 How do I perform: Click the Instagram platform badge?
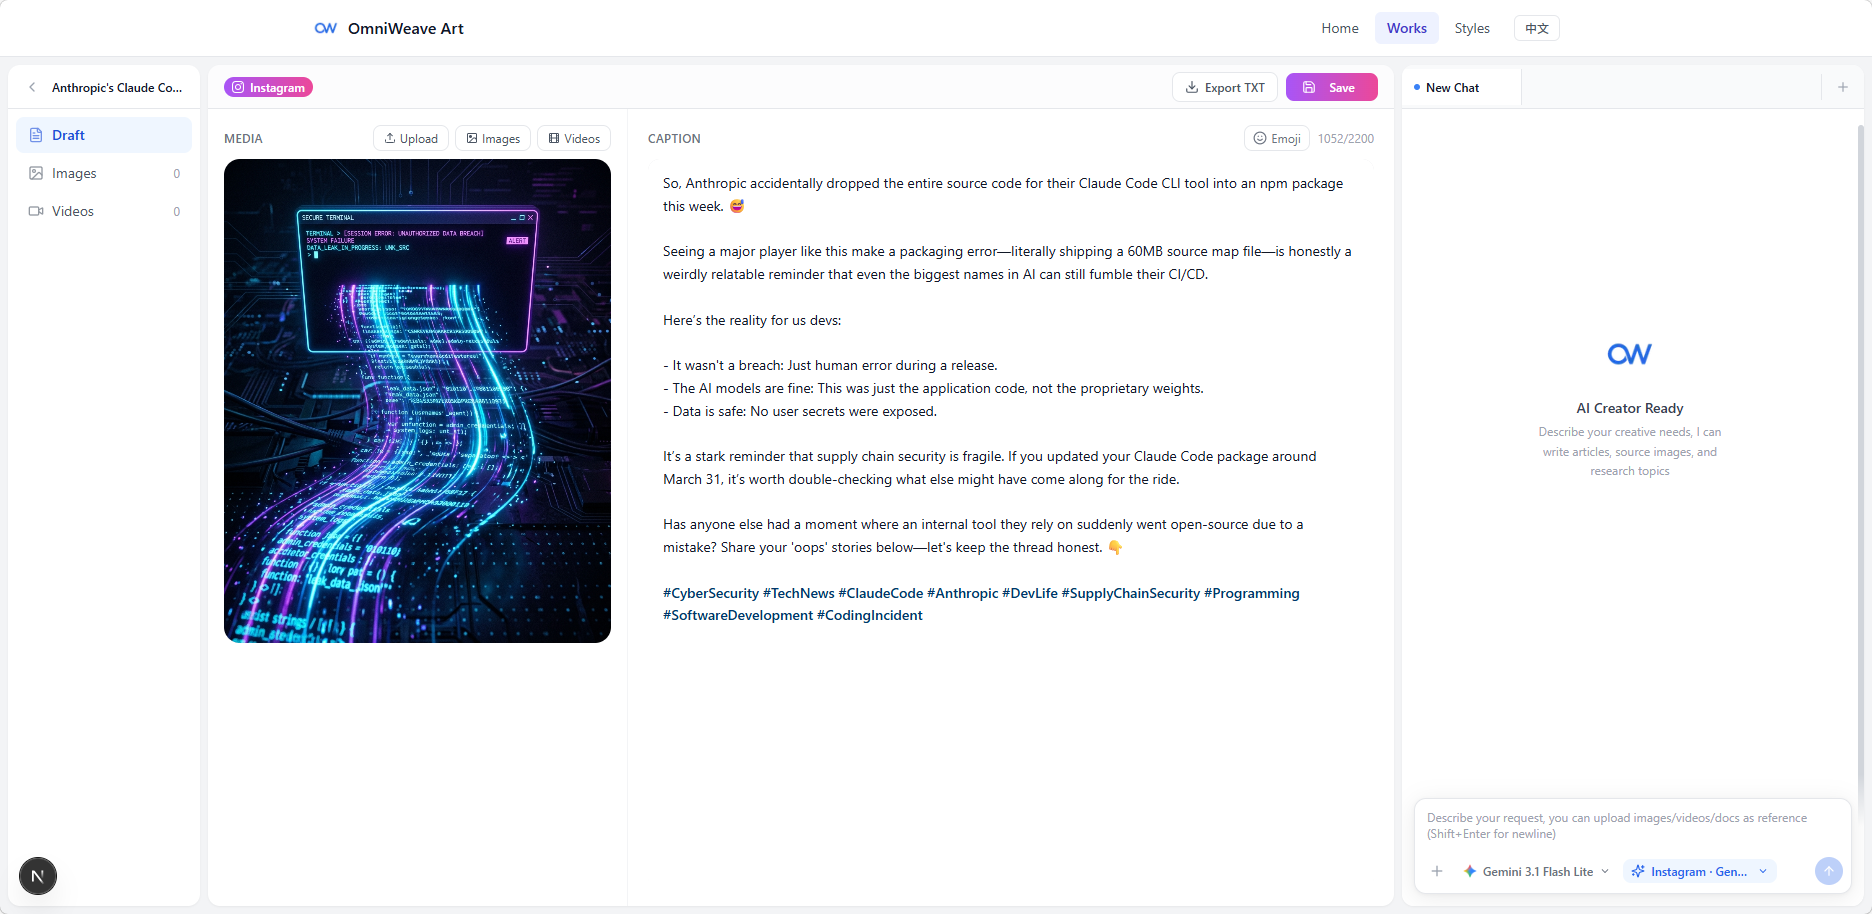[268, 88]
